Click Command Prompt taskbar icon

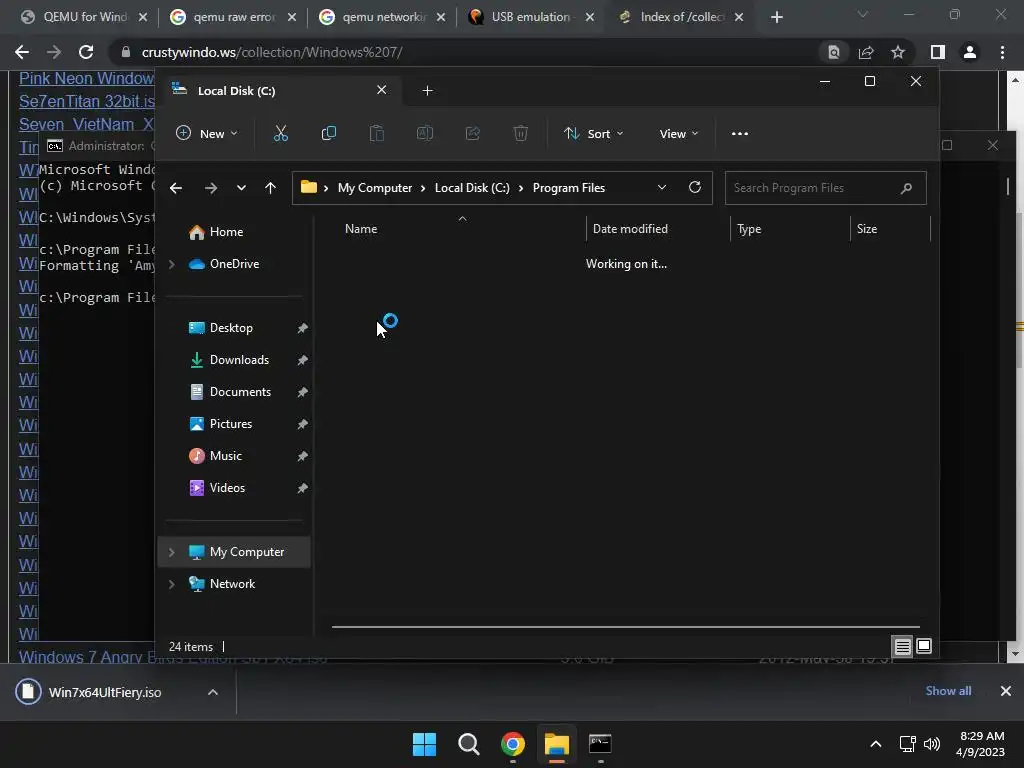[600, 744]
